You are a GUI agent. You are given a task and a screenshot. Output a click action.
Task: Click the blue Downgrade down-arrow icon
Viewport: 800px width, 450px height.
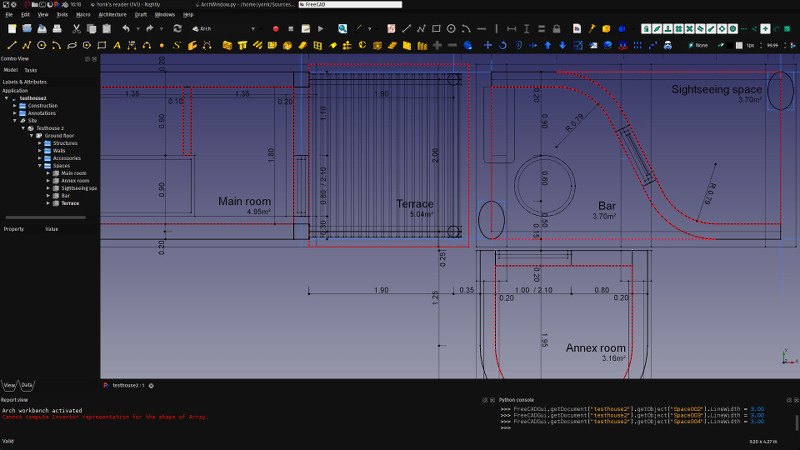562,45
